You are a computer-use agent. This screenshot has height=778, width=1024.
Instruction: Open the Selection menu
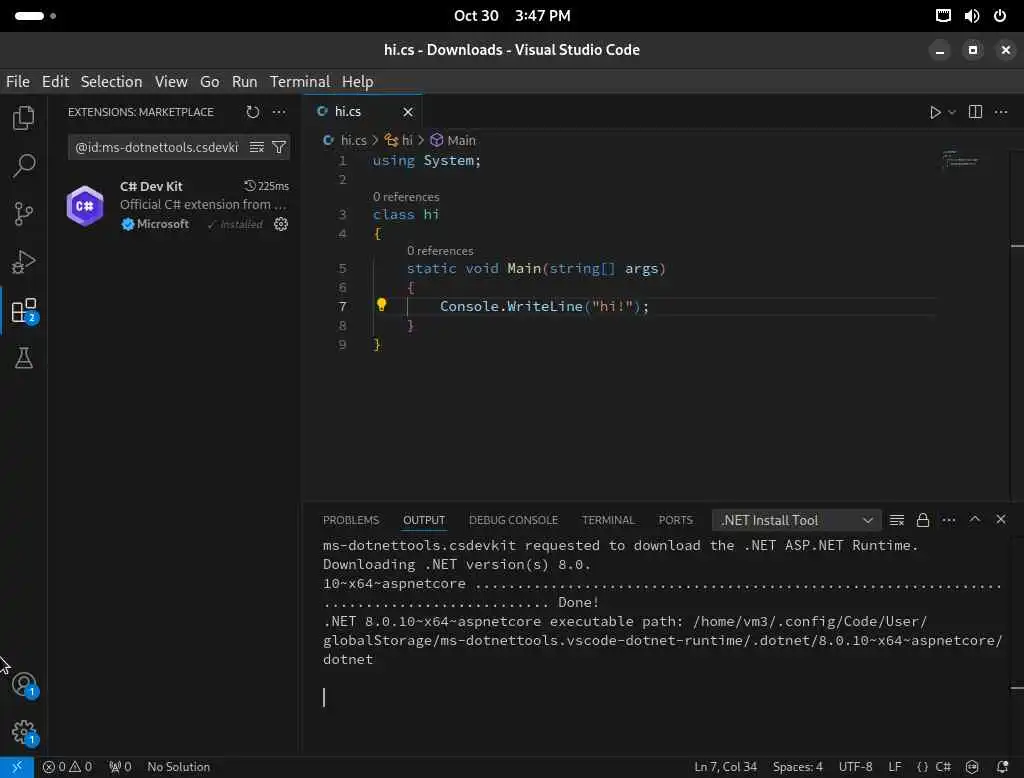pos(111,82)
